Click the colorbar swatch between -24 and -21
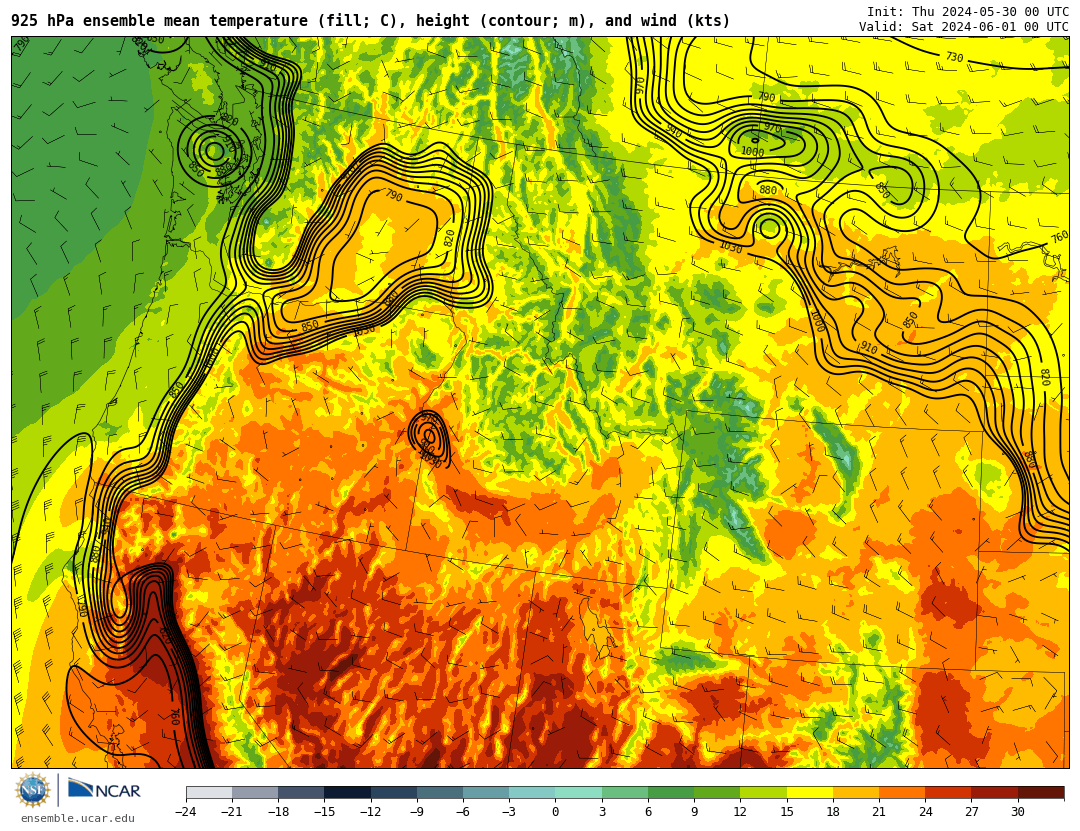 (209, 792)
